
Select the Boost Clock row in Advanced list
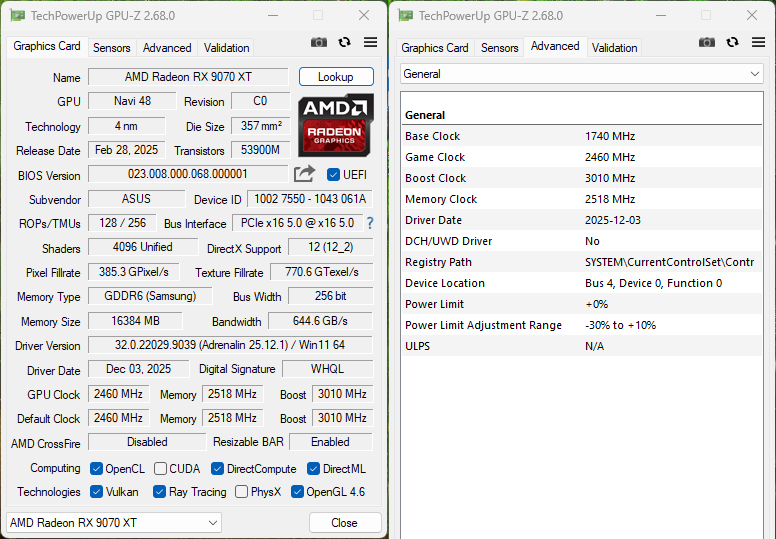tap(582, 178)
